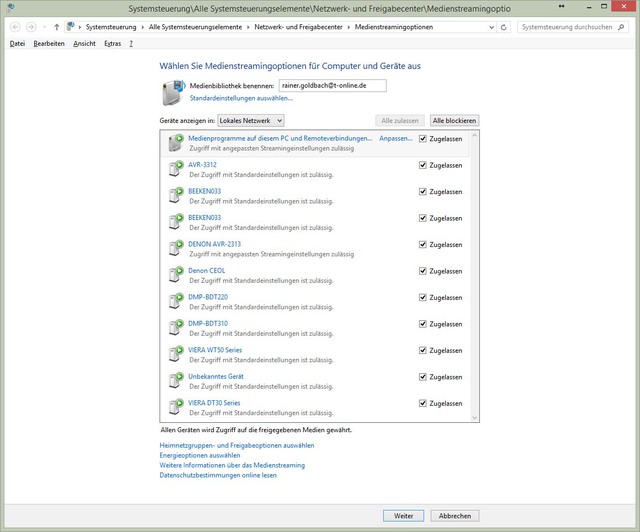
Task: Click the Unbekanntes Gerät device icon
Action: click(x=174, y=381)
